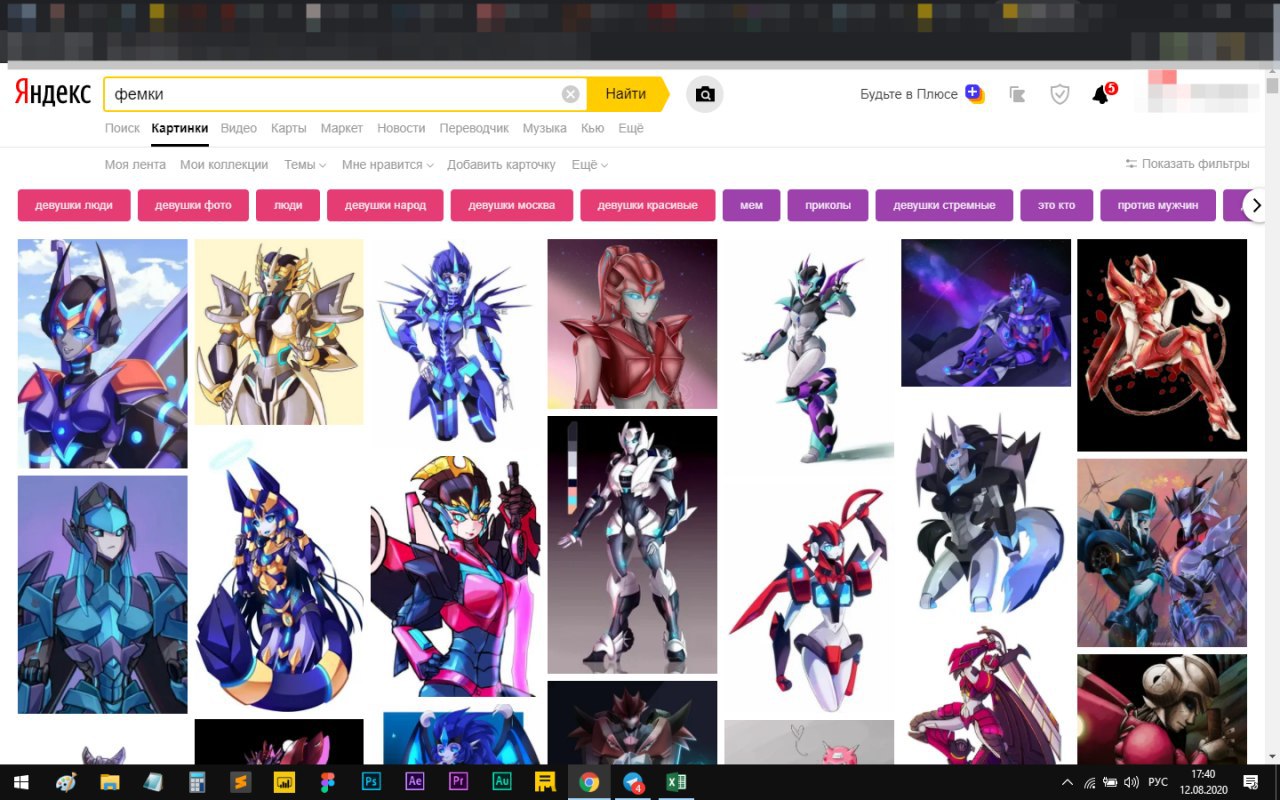Select the девушки фото tag

click(x=193, y=205)
